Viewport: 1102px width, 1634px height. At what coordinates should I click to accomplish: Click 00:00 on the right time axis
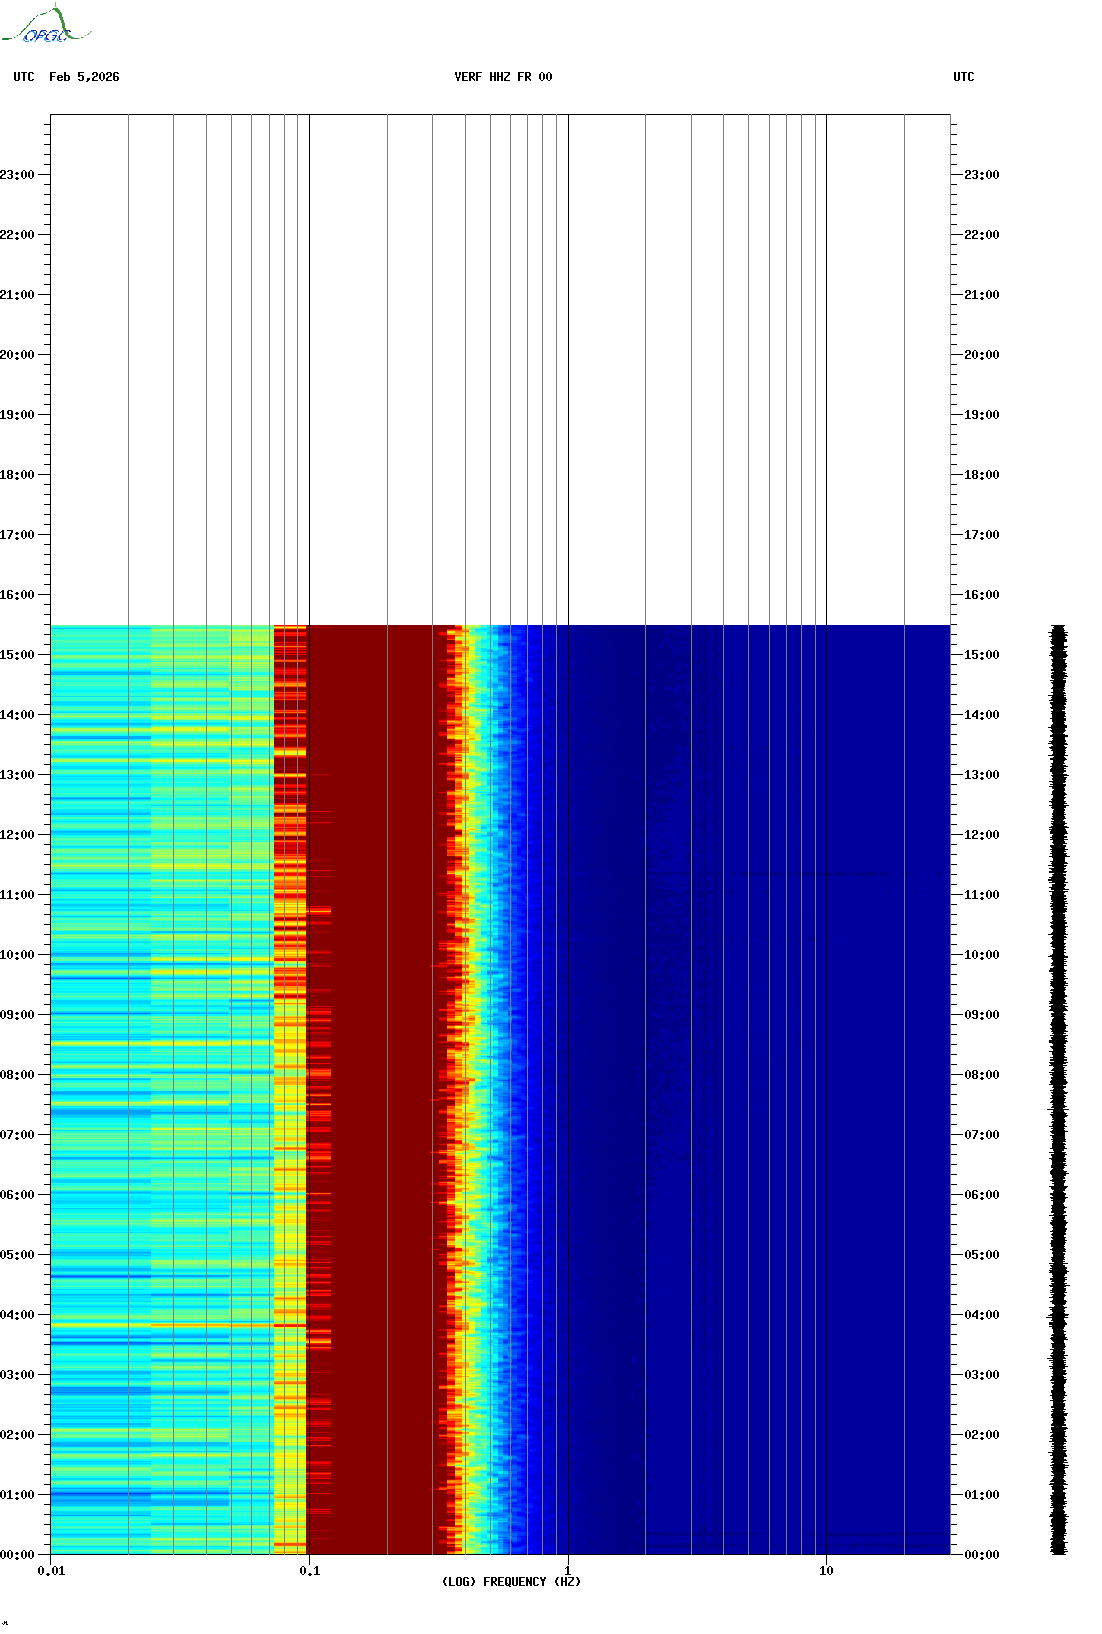[982, 1555]
